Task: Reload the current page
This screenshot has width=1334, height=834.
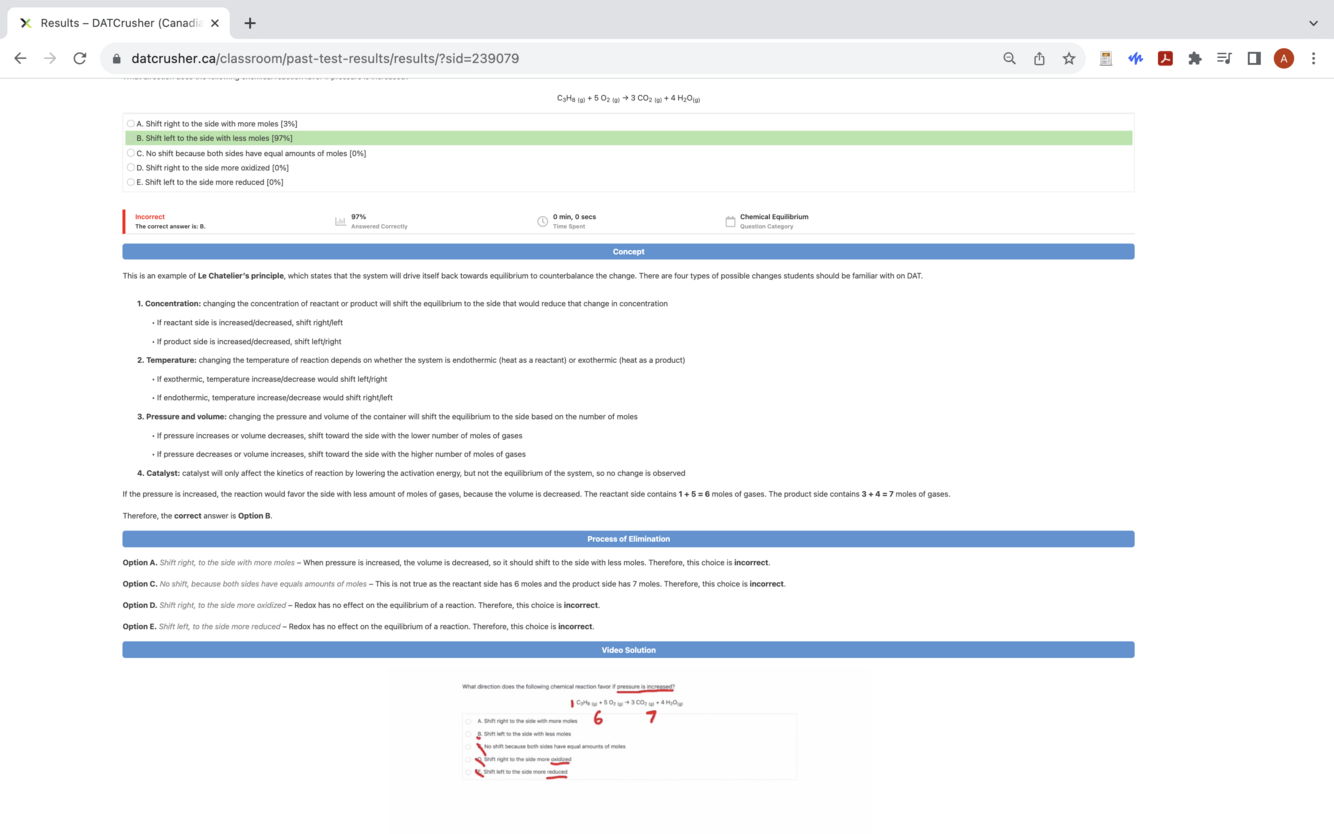Action: coord(80,59)
